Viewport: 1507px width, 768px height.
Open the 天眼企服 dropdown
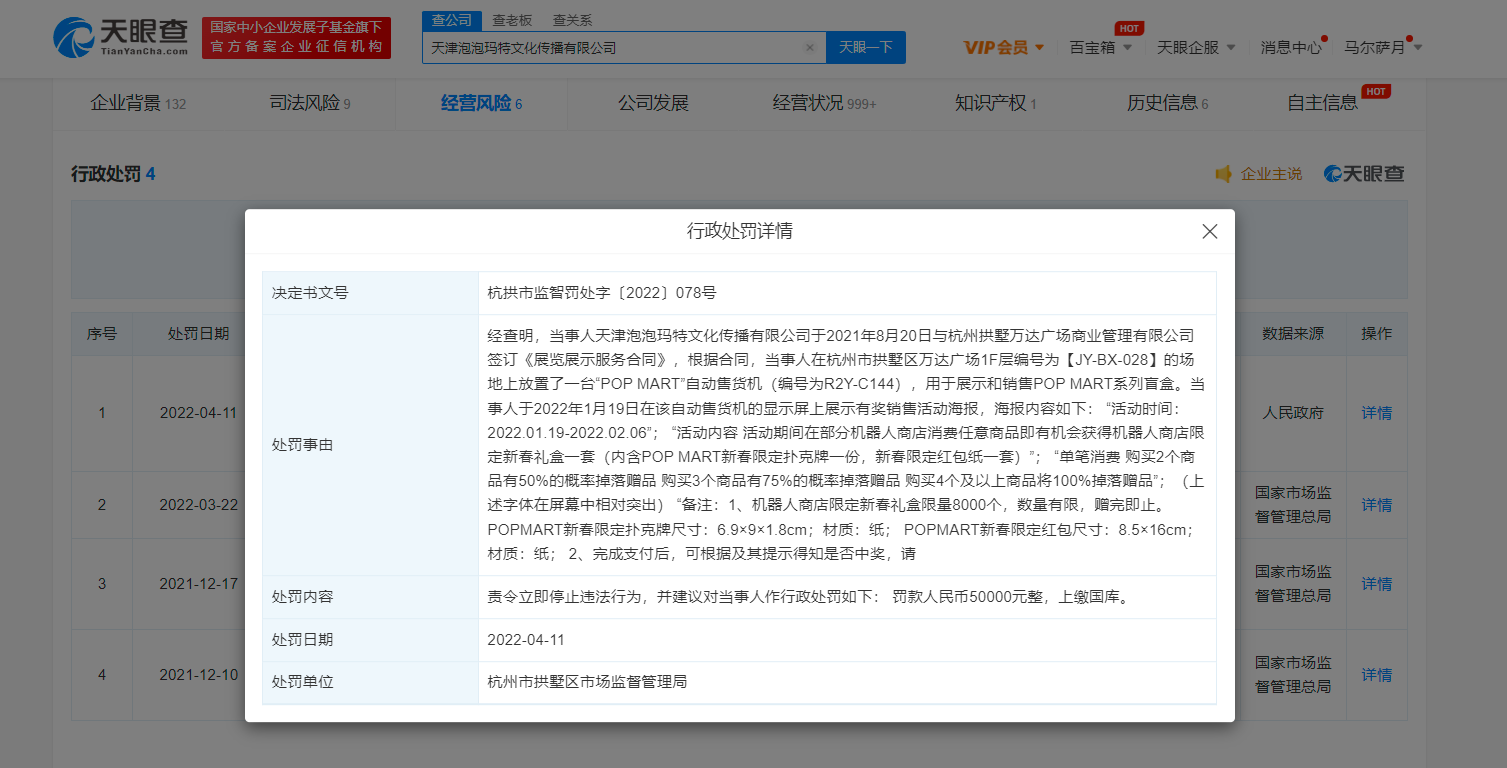(x=1196, y=47)
